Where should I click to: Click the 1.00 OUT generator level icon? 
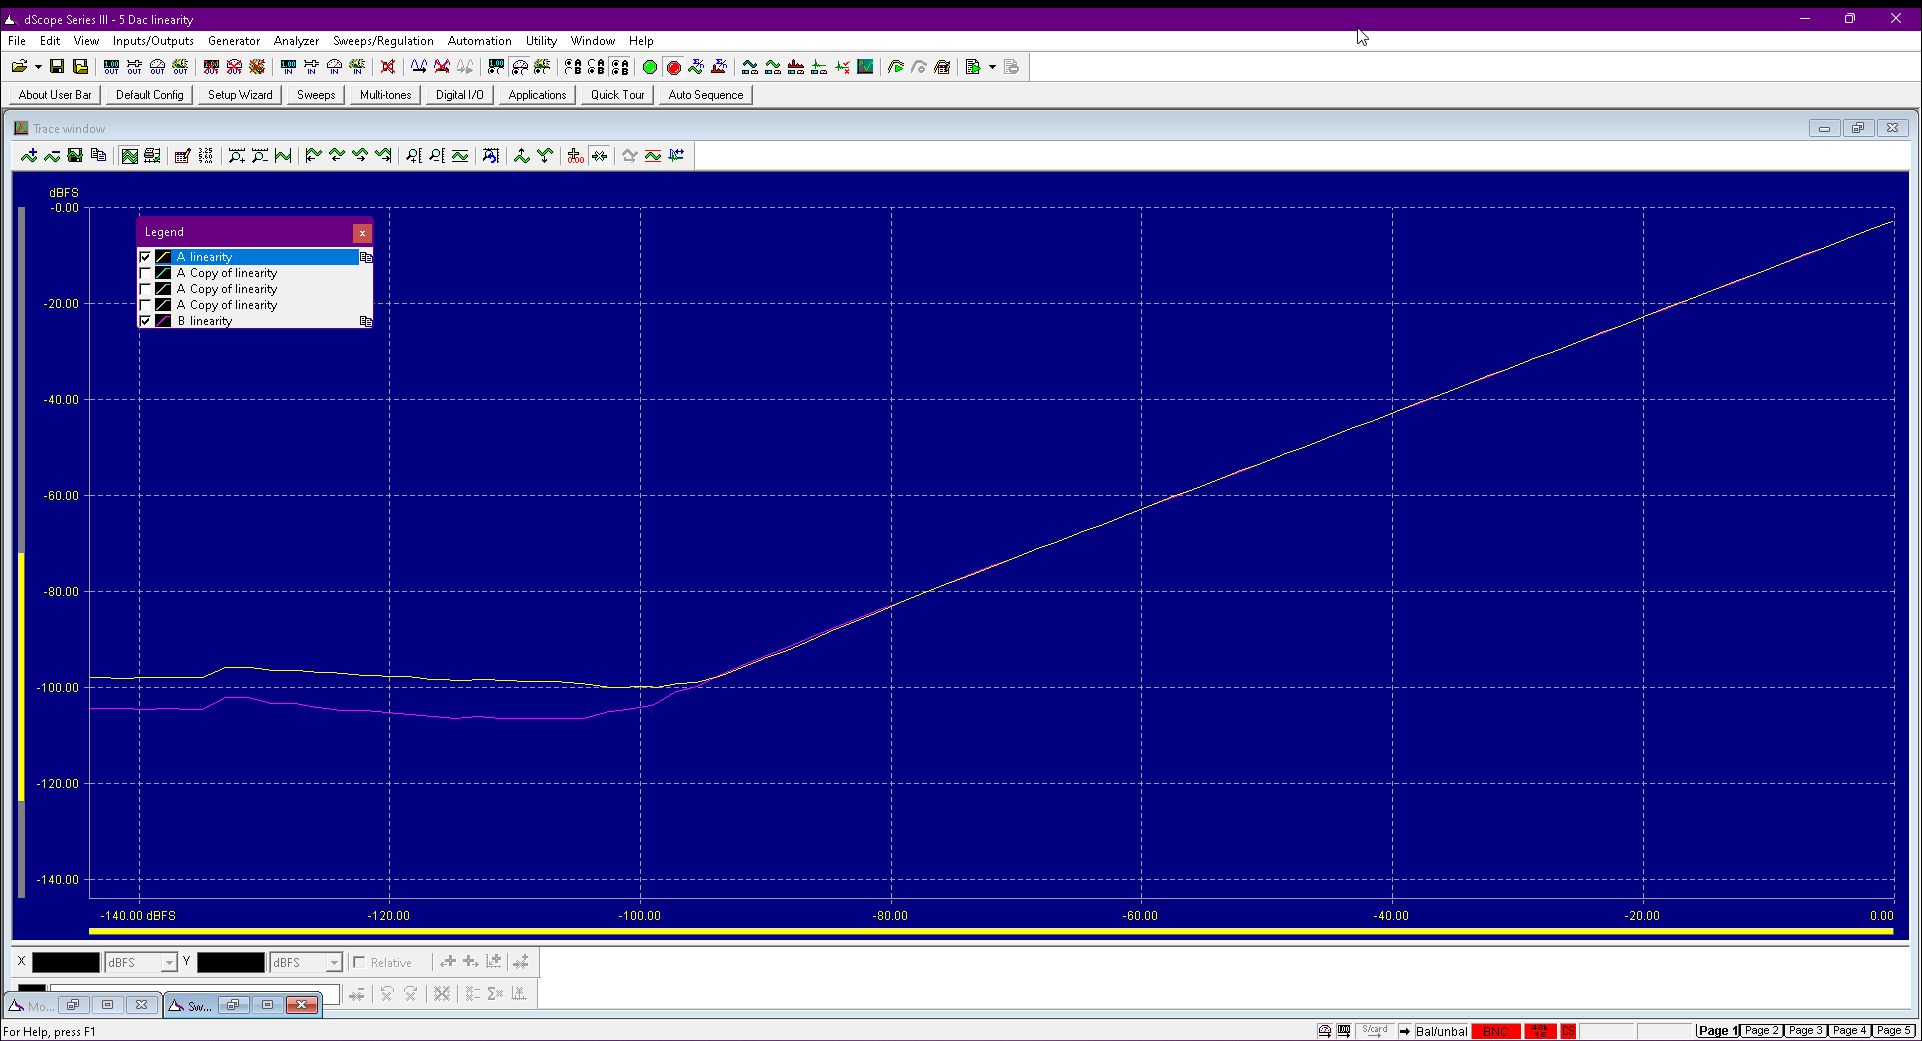pos(111,67)
